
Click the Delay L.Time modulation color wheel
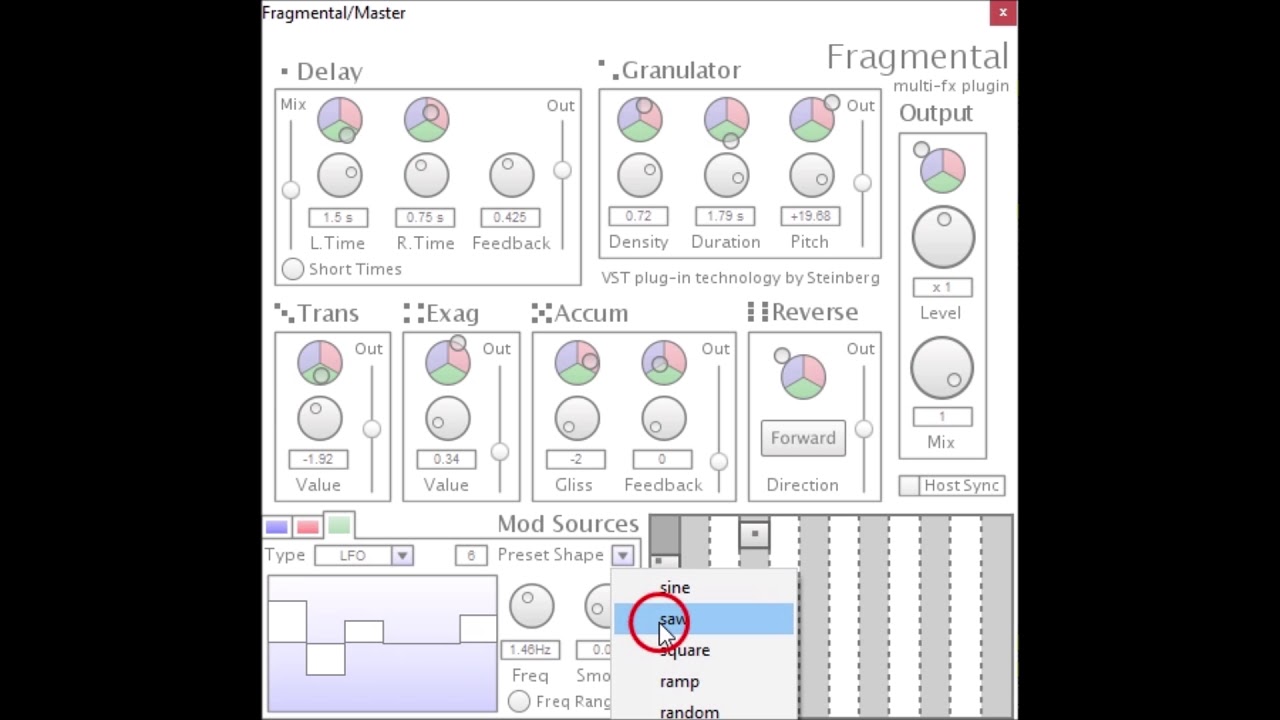point(340,119)
